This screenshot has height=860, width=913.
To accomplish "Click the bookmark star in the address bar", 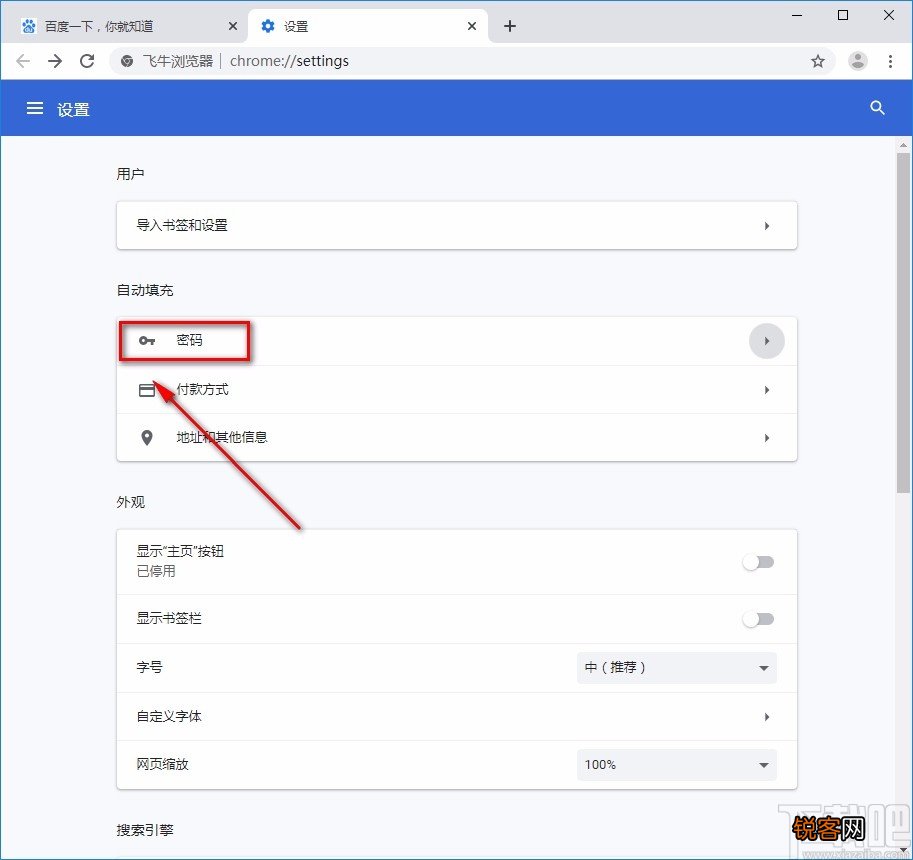I will tap(818, 61).
